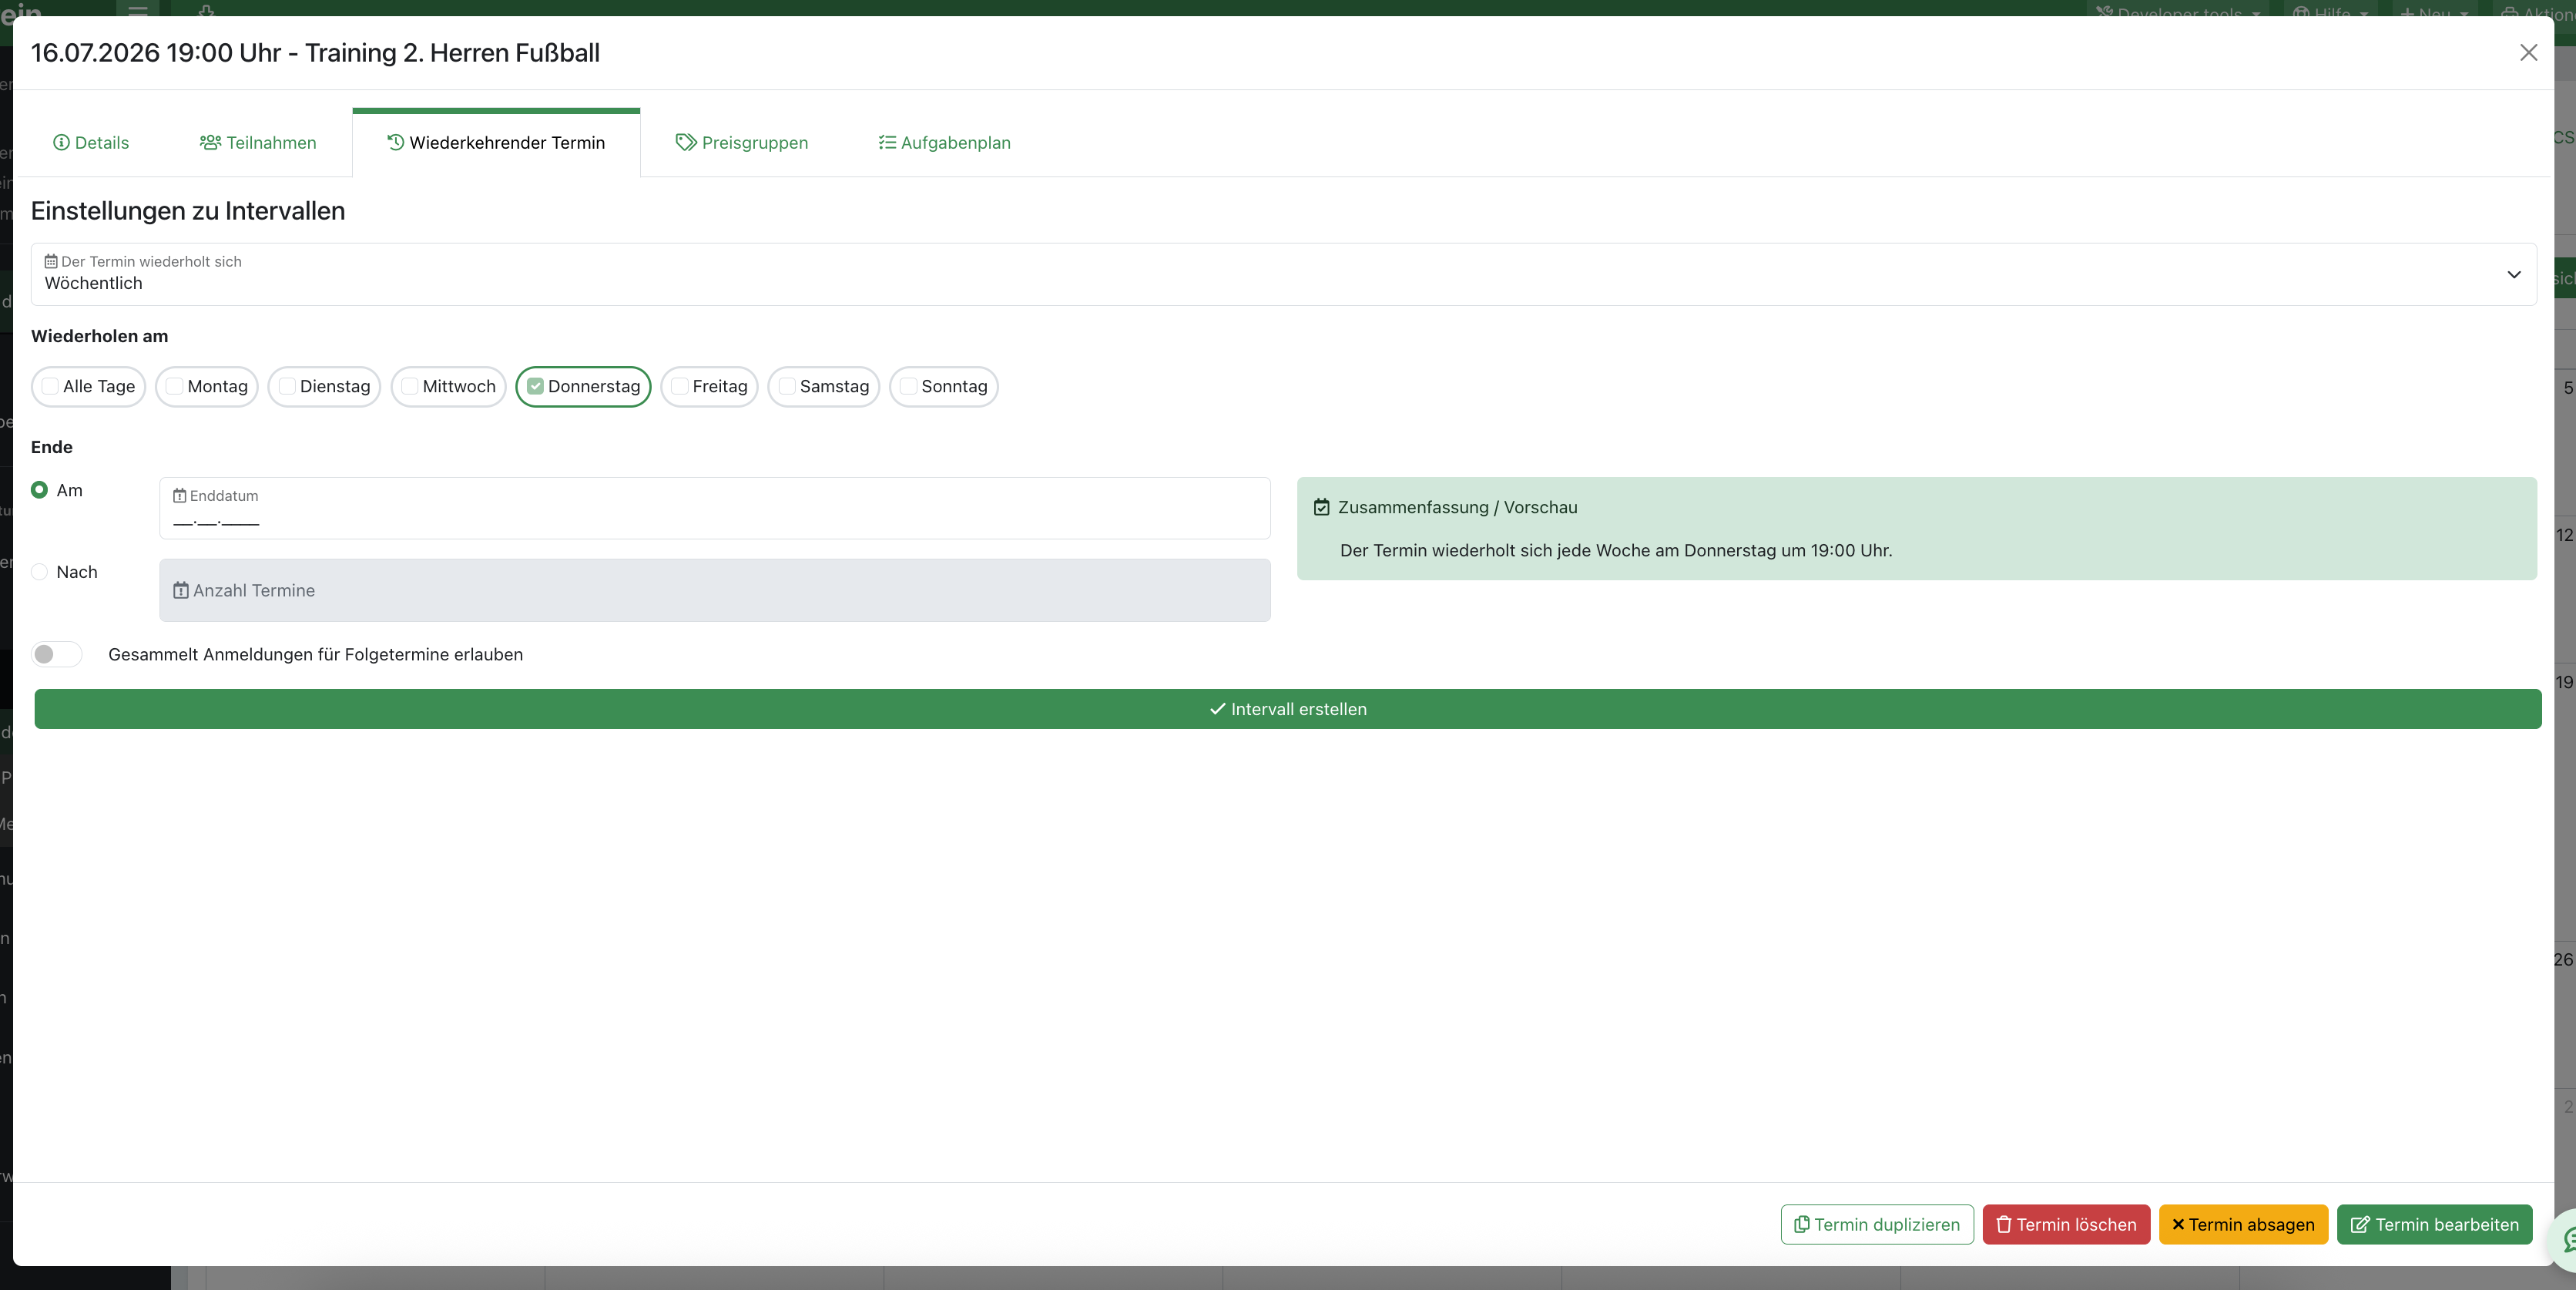The image size is (2576, 1290).
Task: Focus the Enddatum date field
Action: (x=715, y=508)
